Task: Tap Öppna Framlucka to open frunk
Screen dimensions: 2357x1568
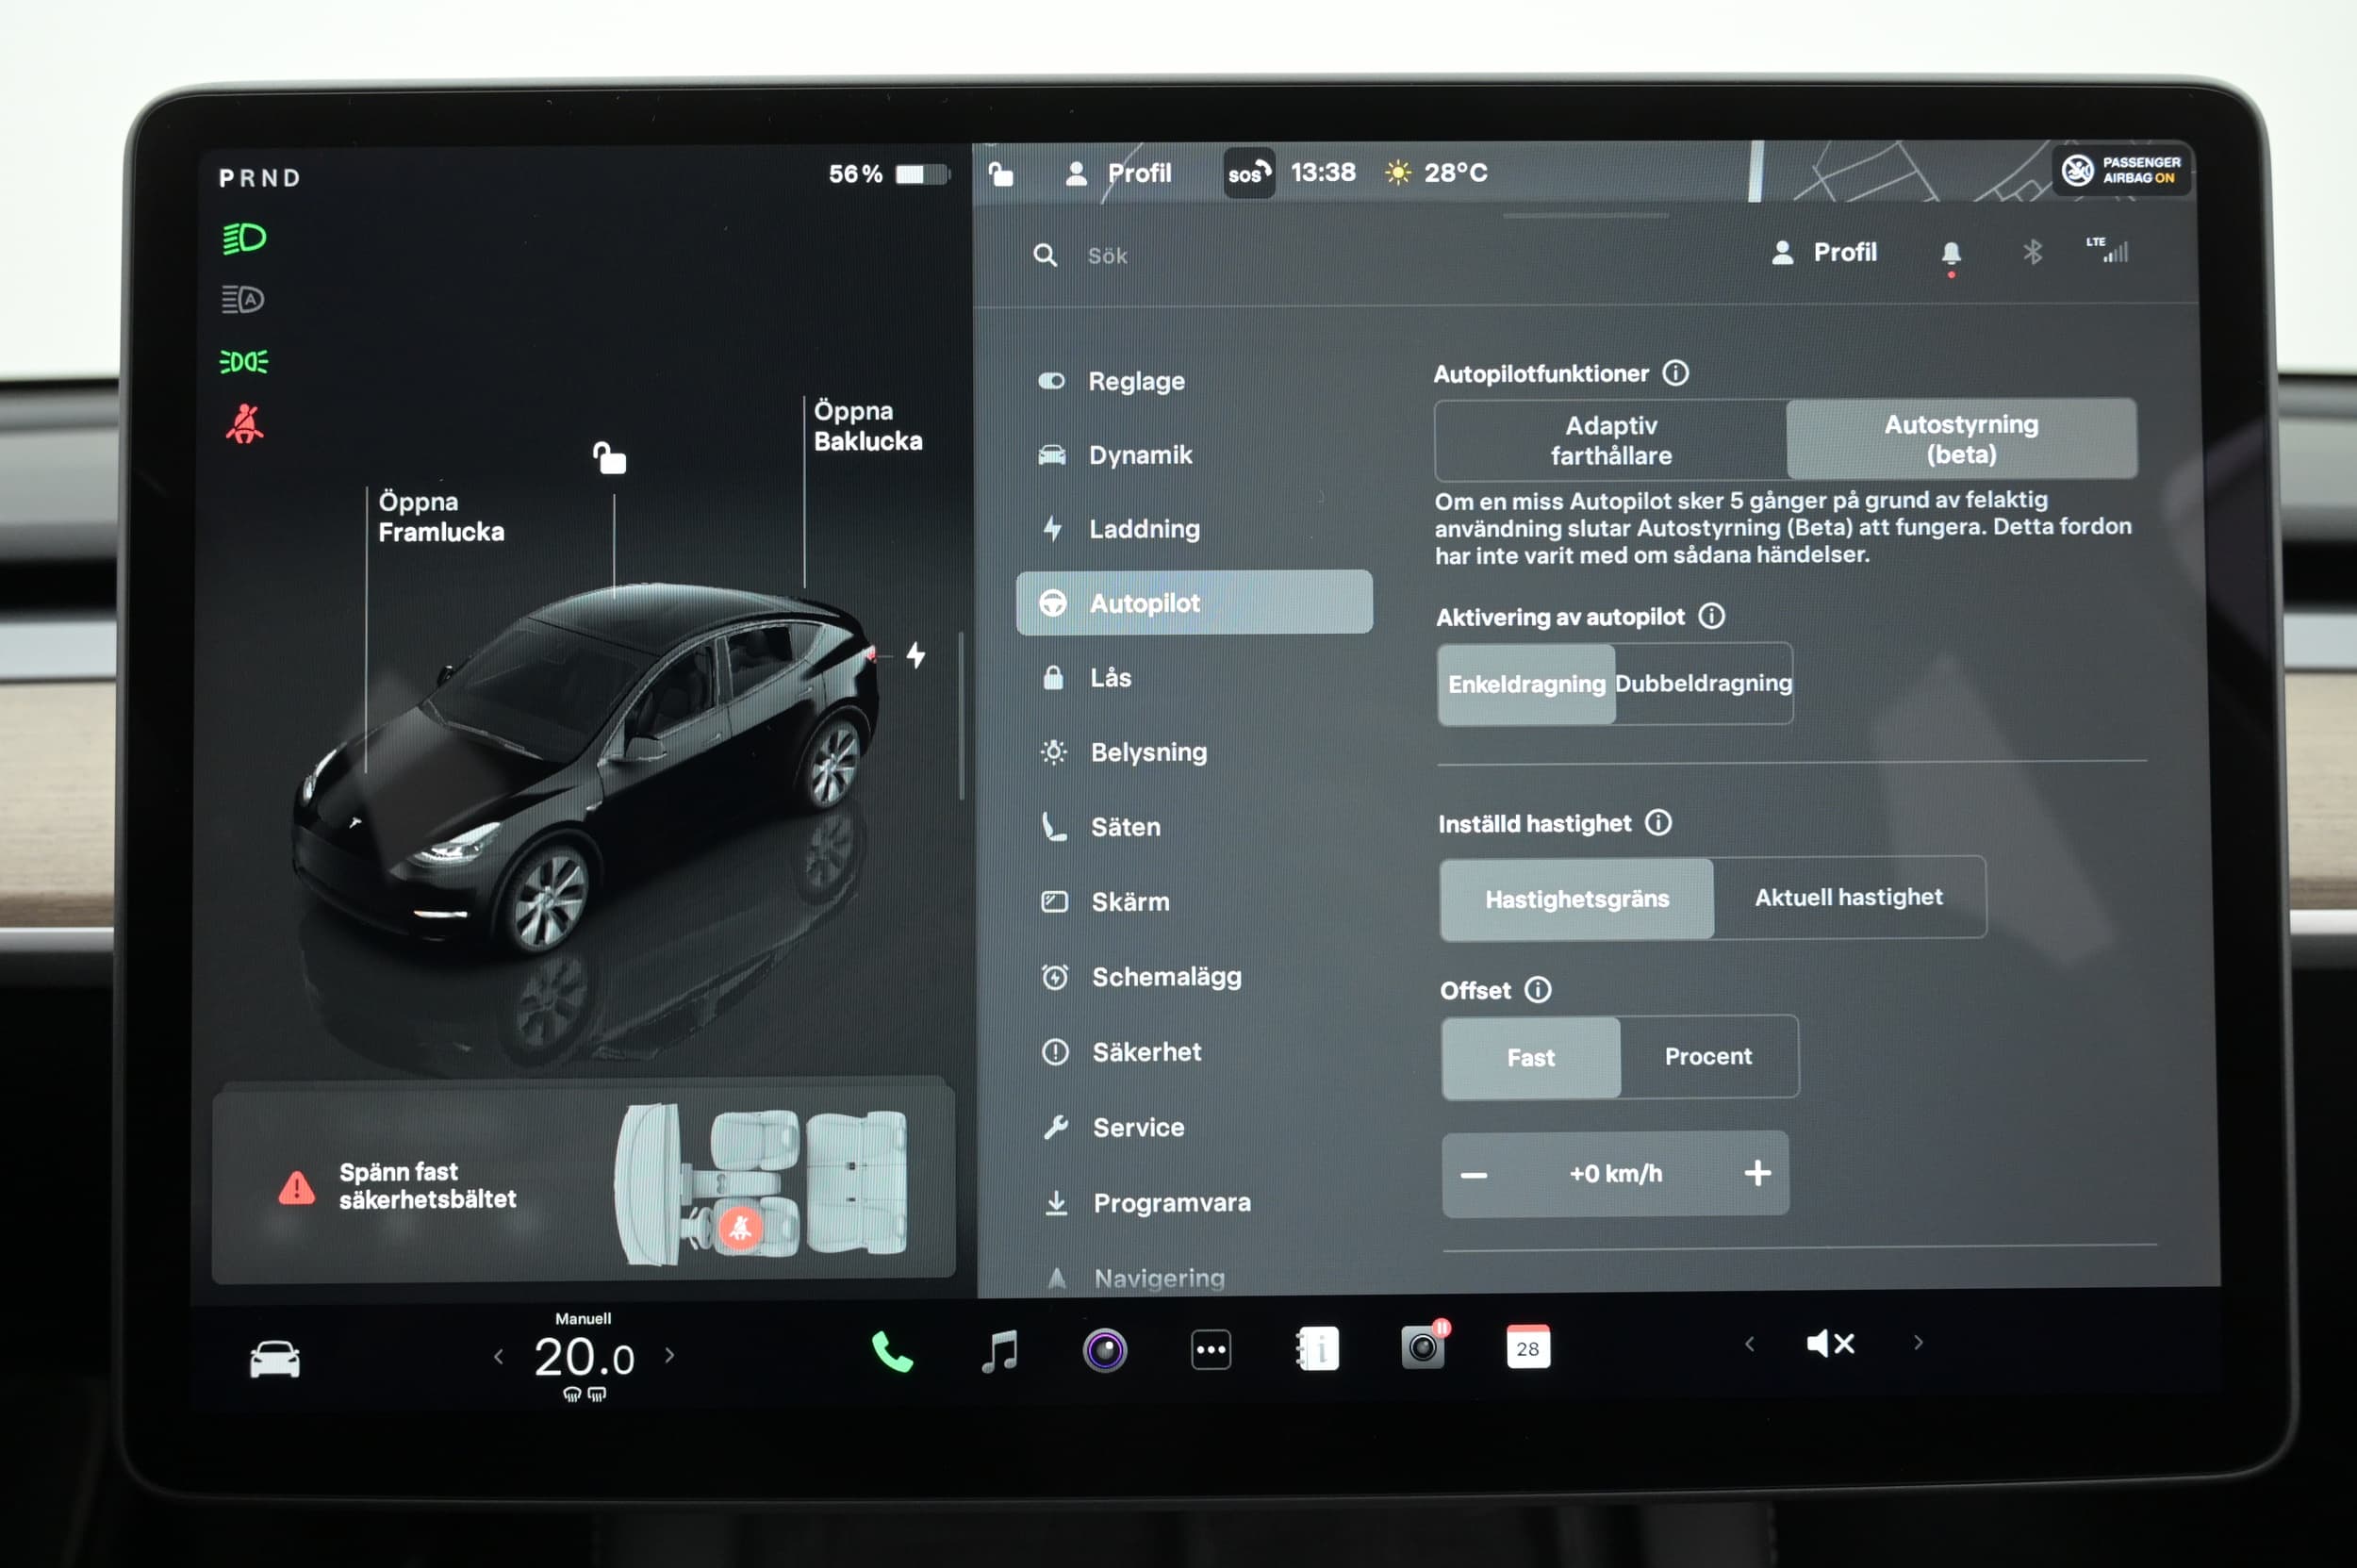Action: click(x=441, y=517)
